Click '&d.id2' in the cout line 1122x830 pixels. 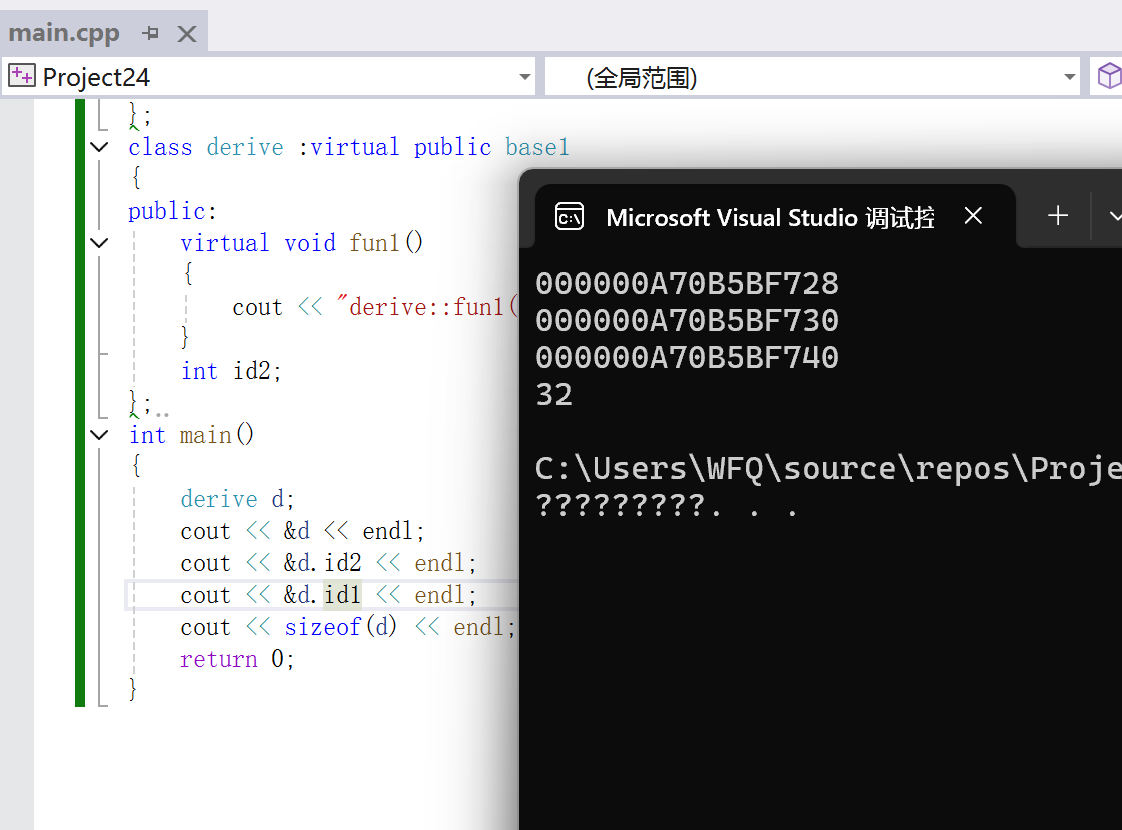(x=322, y=564)
